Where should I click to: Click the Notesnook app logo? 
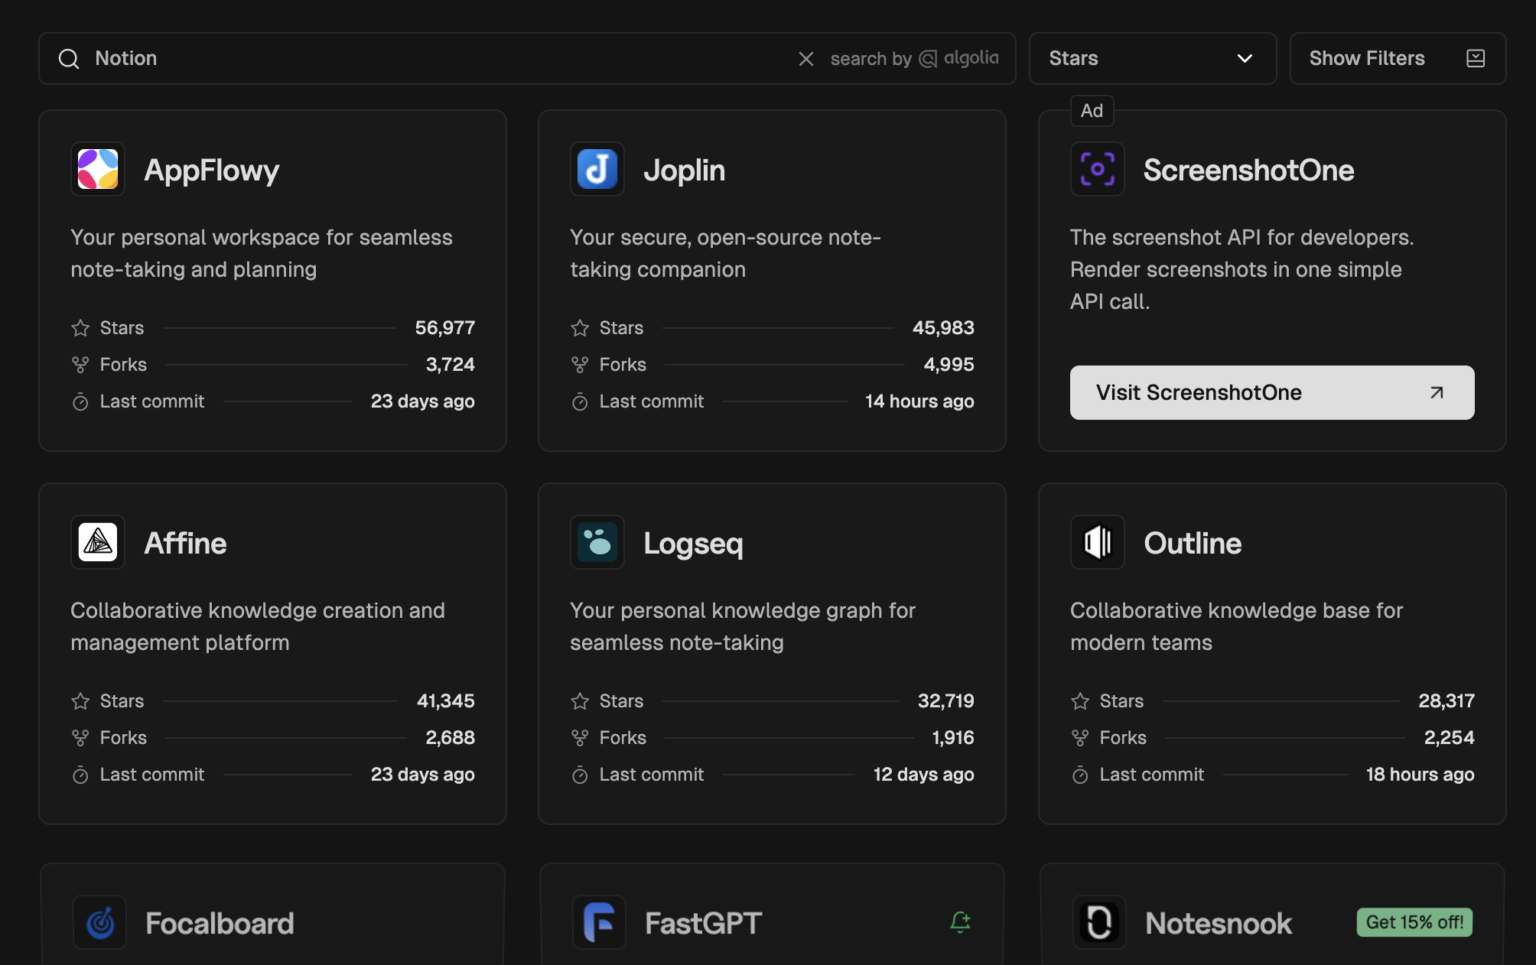[x=1099, y=922]
